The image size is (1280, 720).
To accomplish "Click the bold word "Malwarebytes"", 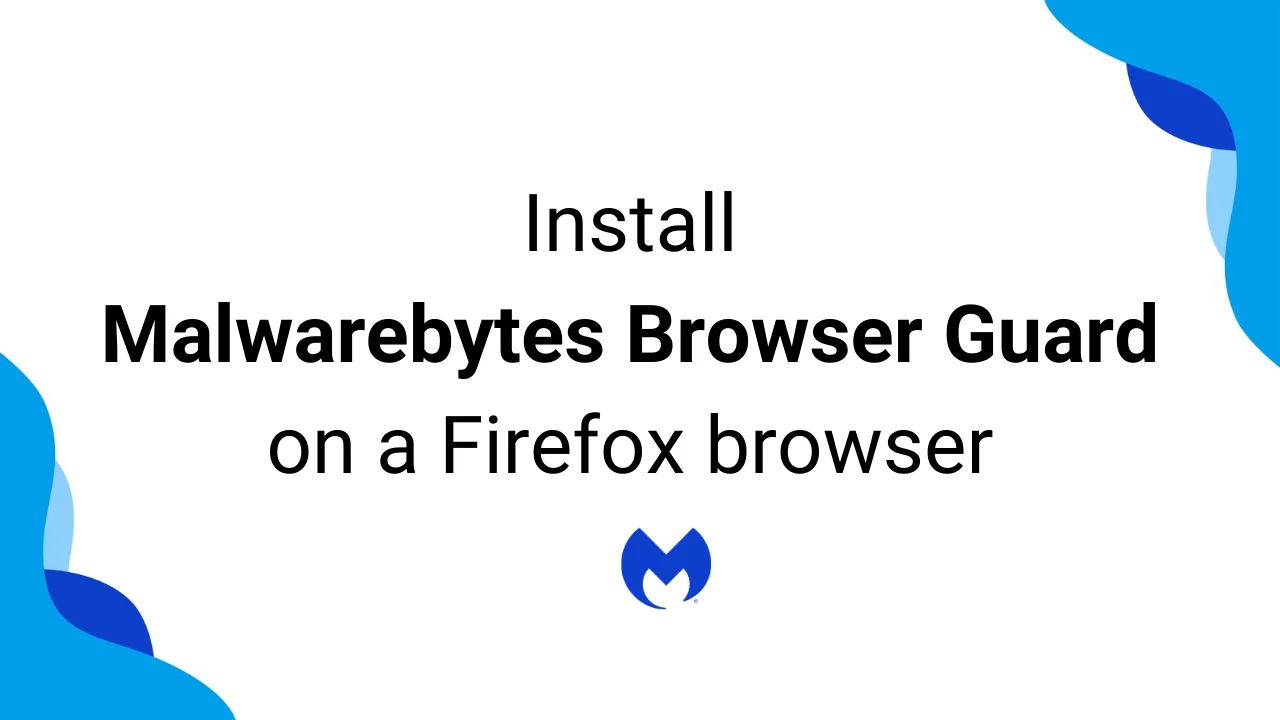I will pos(353,336).
